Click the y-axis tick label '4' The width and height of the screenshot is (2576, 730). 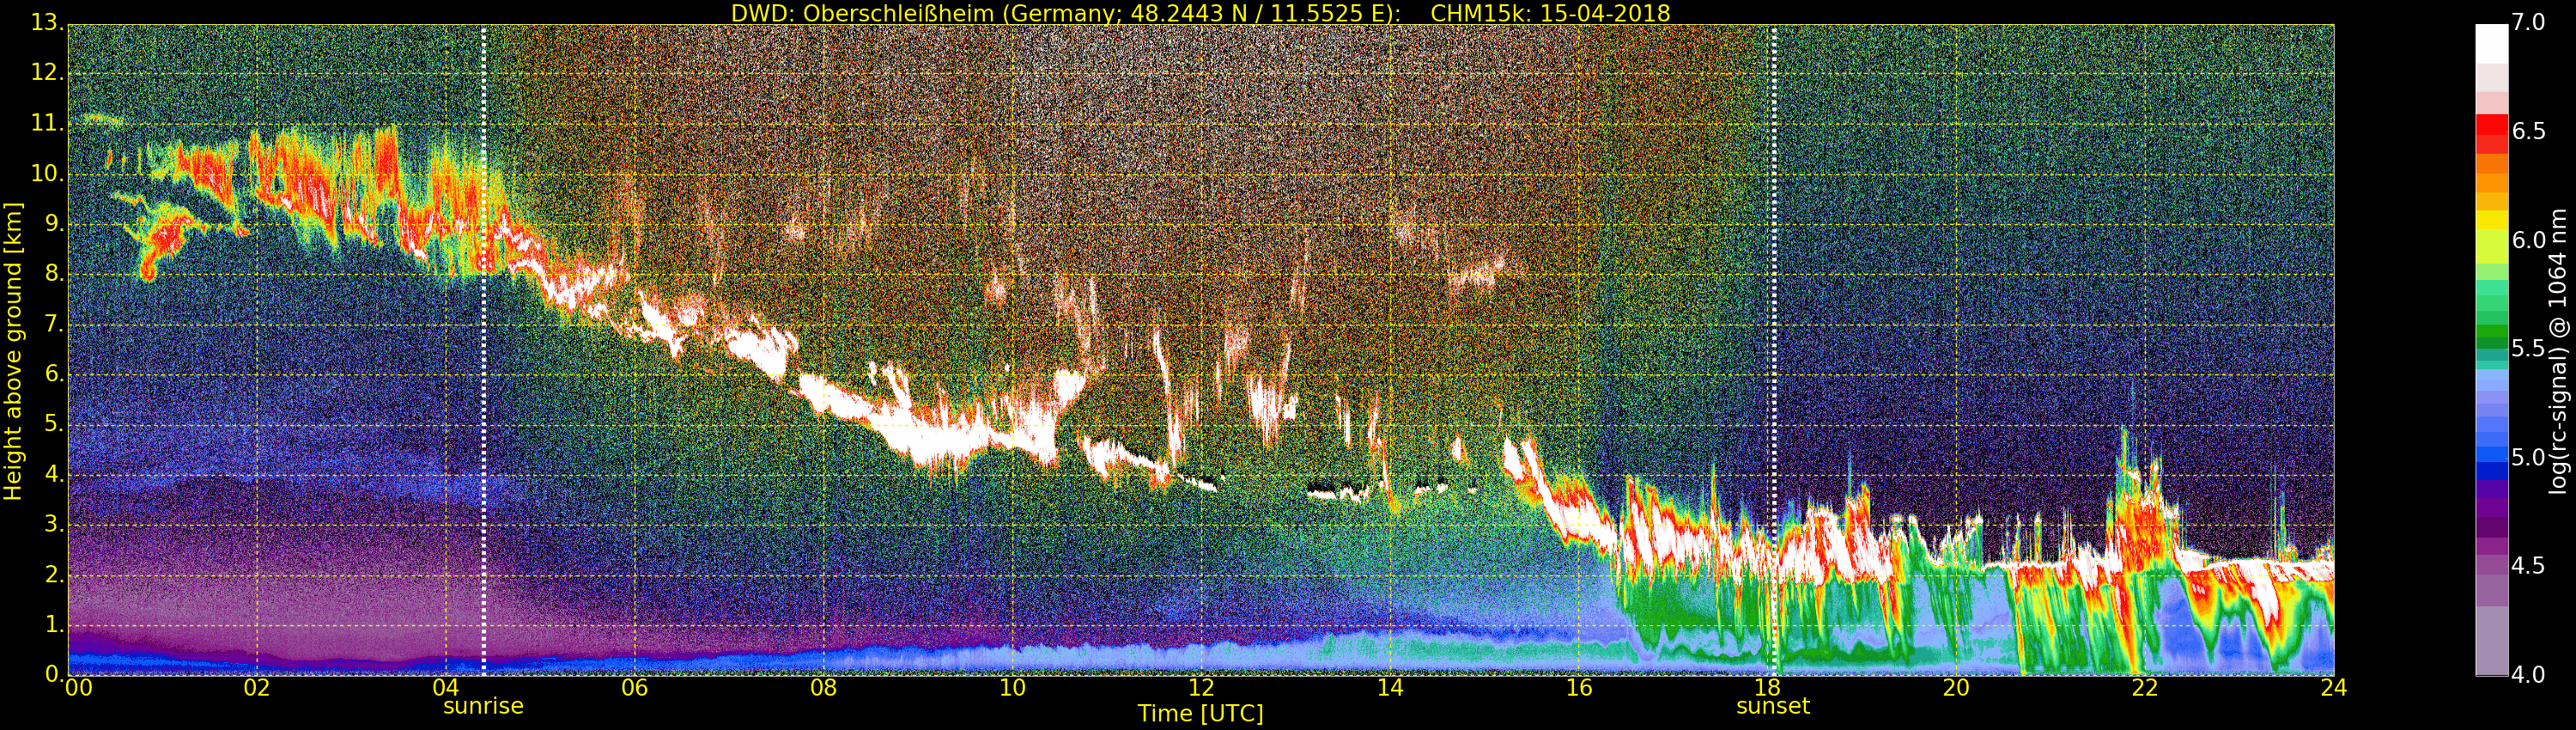(x=56, y=475)
